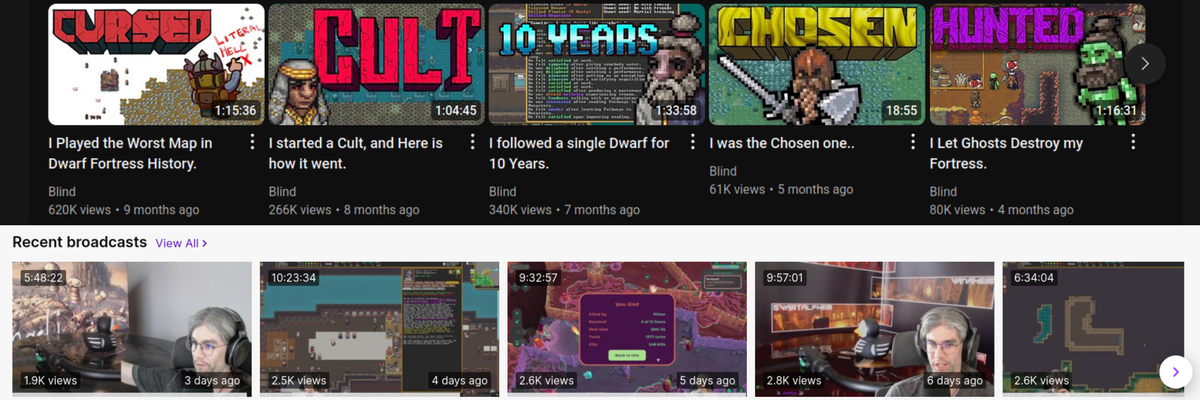Open the 9:32:57 broadcast from 5 days ago

point(627,328)
